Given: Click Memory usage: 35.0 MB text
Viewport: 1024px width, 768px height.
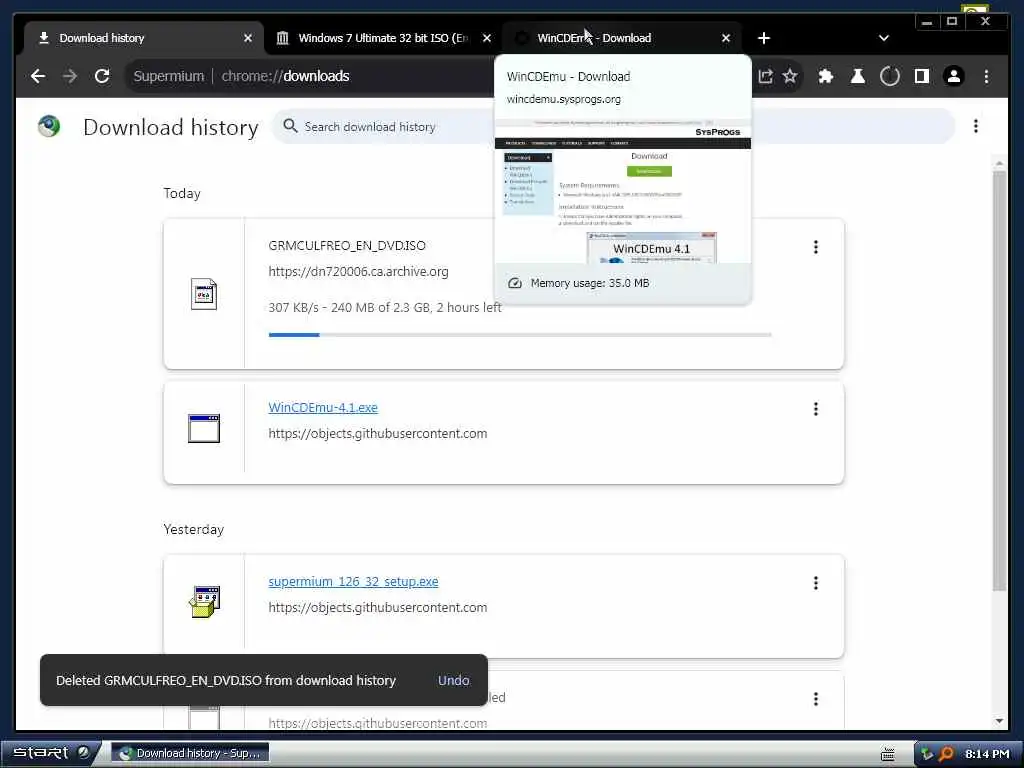Looking at the screenshot, I should tap(590, 283).
